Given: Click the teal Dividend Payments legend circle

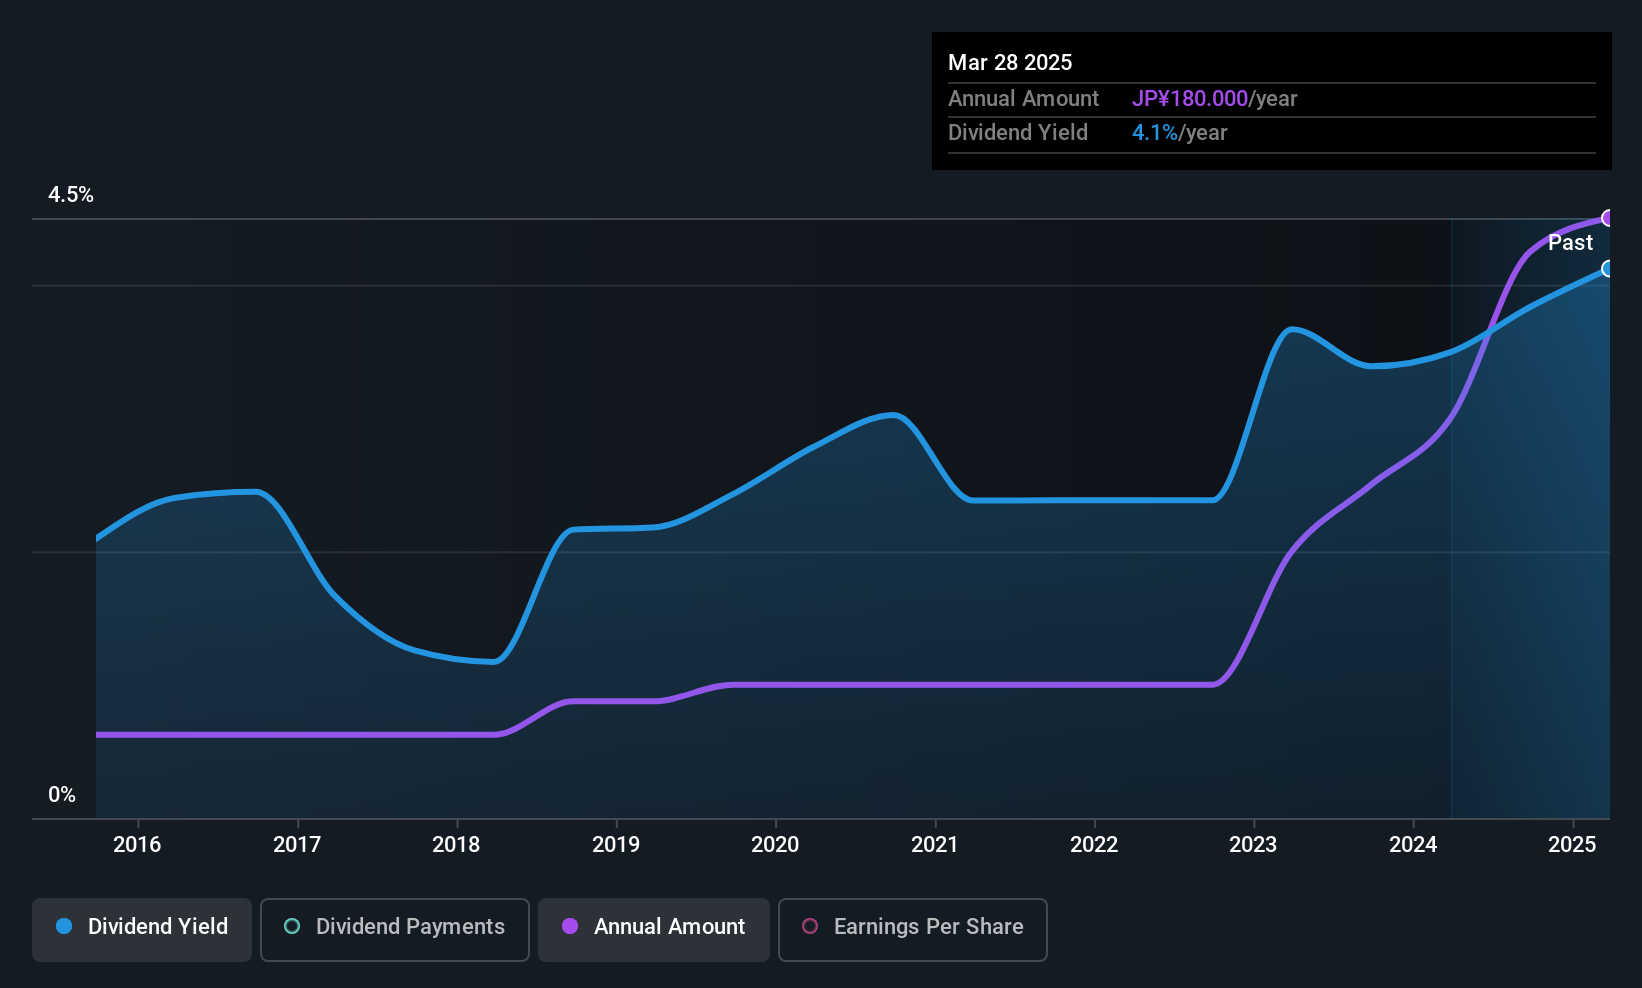Looking at the screenshot, I should [x=292, y=927].
